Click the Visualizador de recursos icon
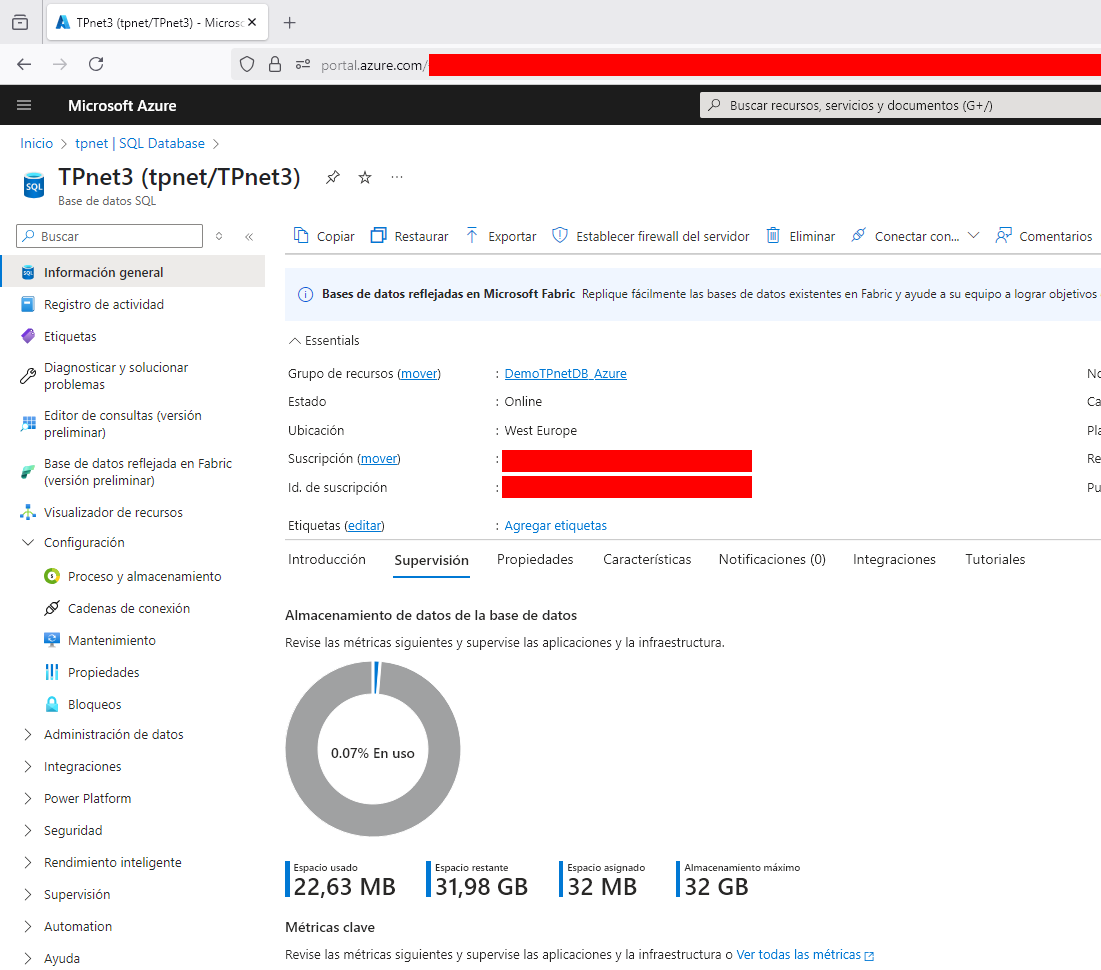This screenshot has width=1101, height=970. (x=28, y=512)
